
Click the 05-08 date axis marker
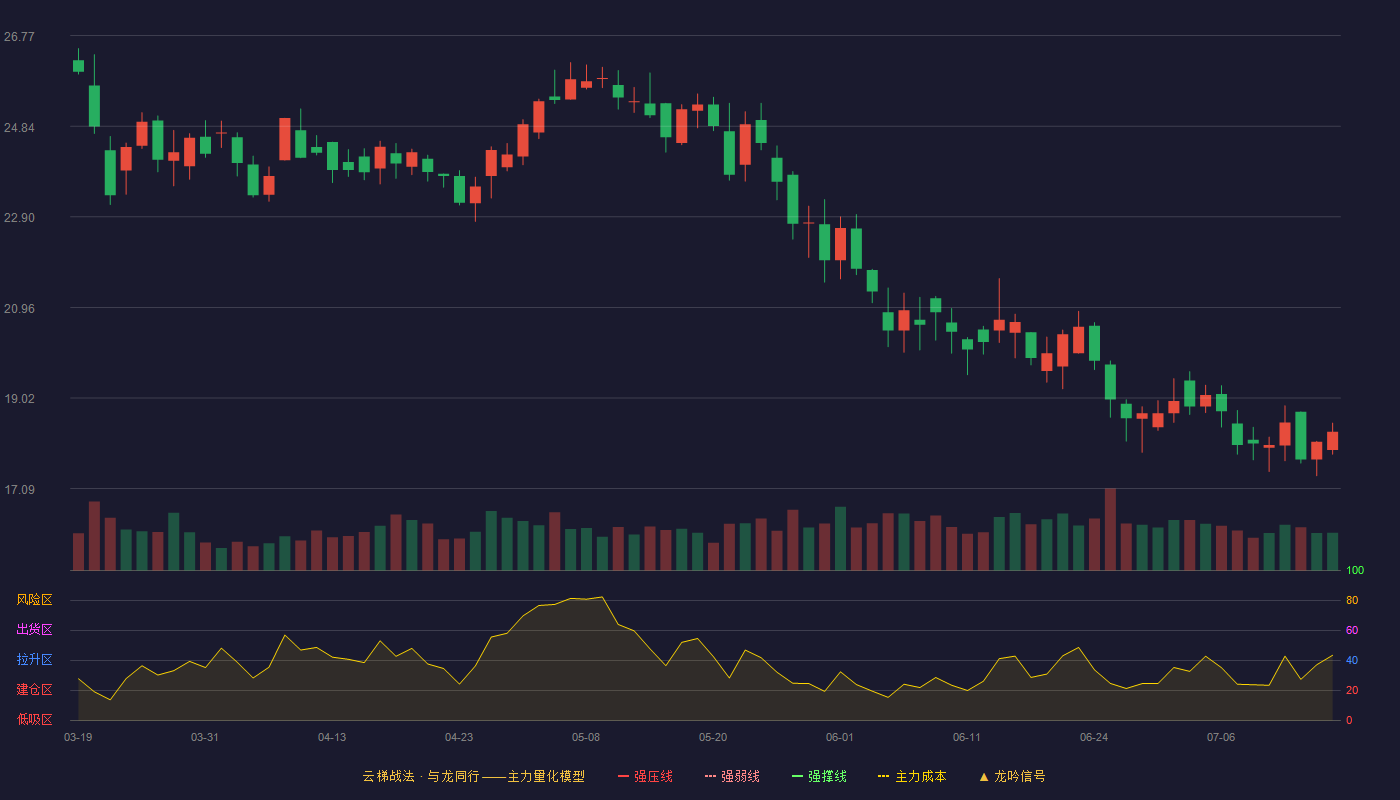pyautogui.click(x=586, y=737)
